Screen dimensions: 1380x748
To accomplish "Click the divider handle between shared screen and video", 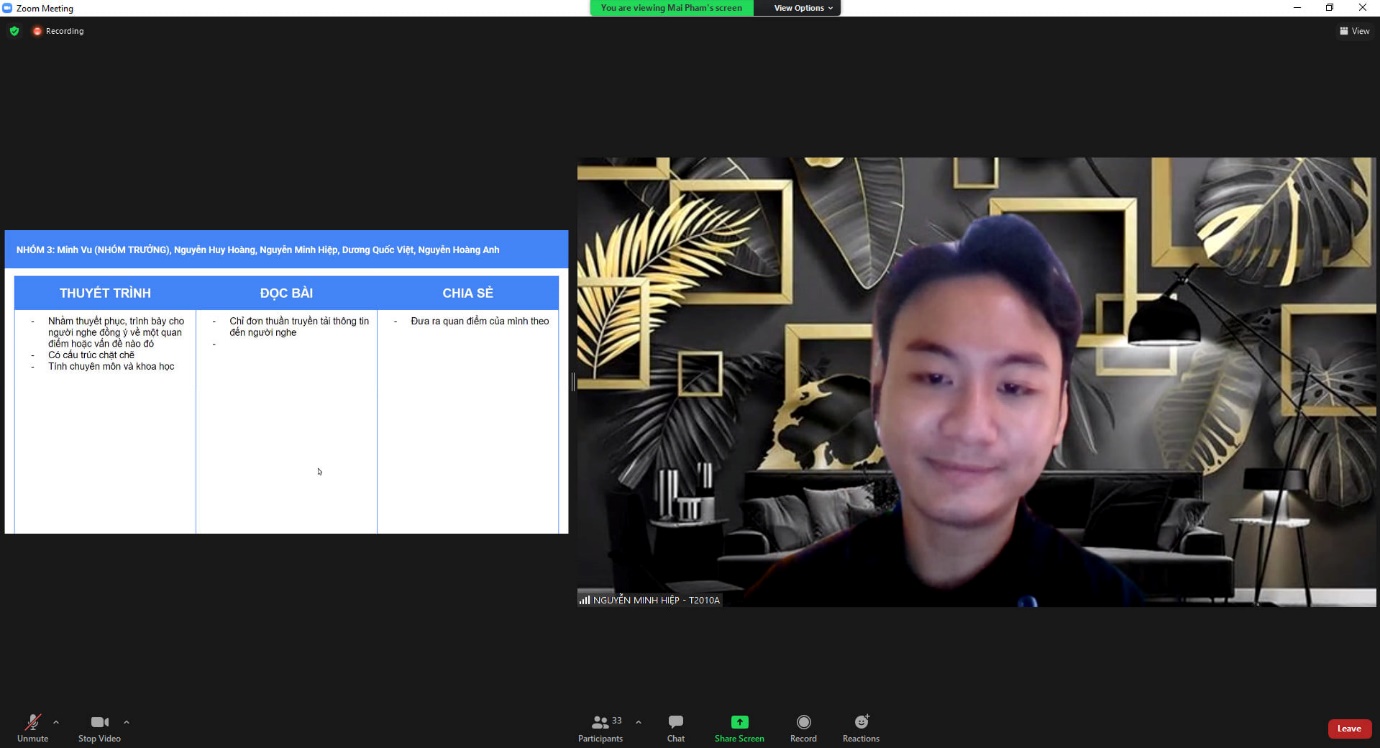I will click(x=573, y=381).
